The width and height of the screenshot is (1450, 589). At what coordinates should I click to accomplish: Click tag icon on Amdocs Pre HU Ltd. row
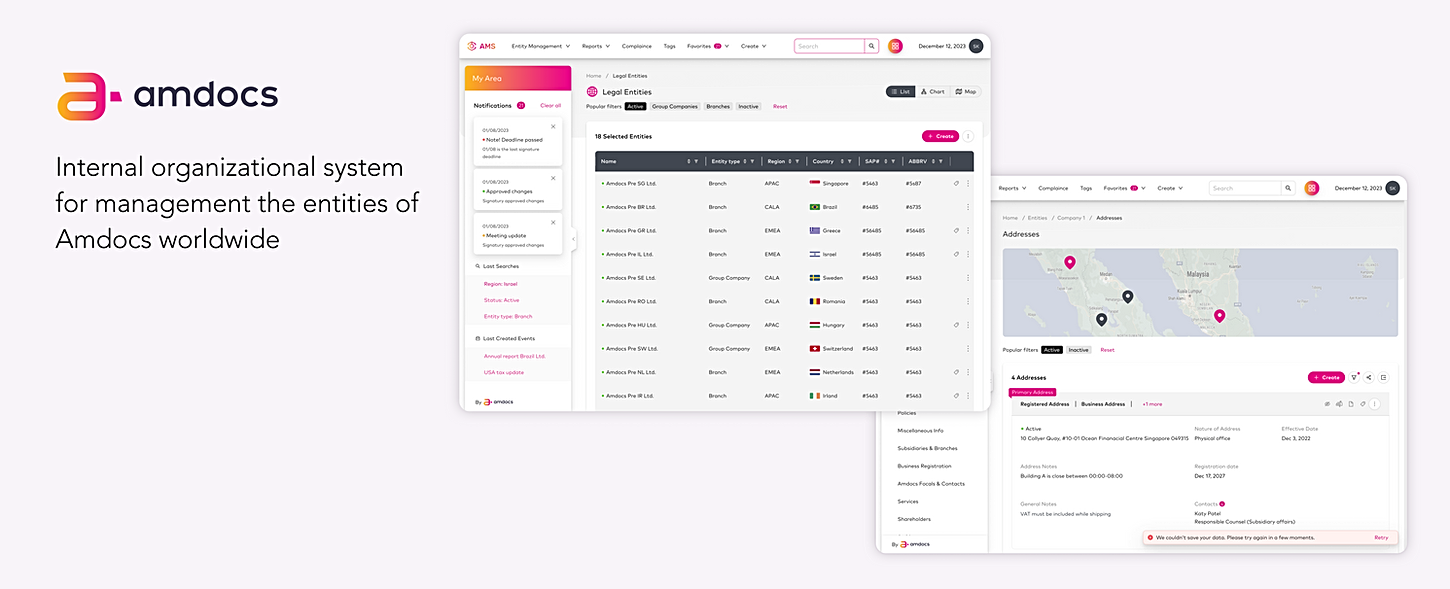956,325
